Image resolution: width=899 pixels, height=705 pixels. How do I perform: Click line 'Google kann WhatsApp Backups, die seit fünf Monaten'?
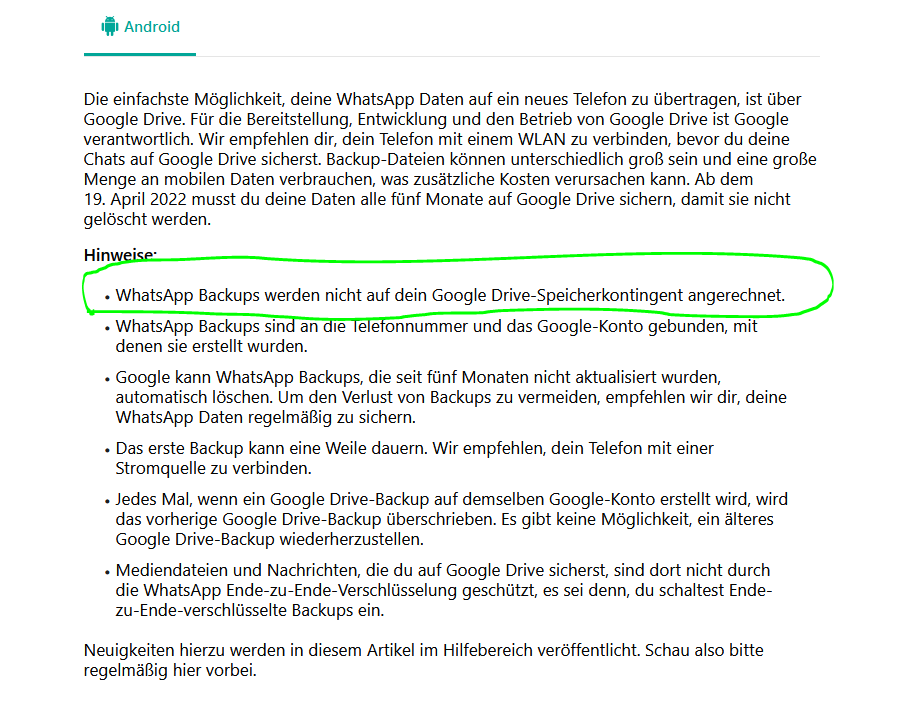pos(419,377)
